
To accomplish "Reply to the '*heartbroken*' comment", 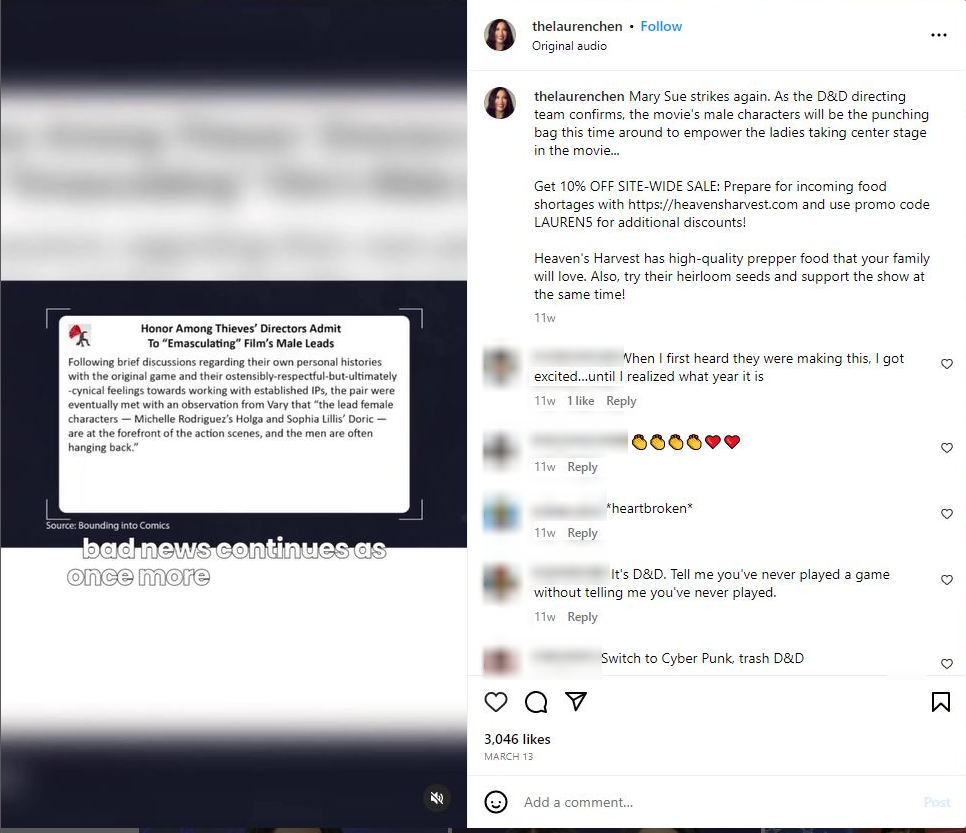I will (582, 532).
